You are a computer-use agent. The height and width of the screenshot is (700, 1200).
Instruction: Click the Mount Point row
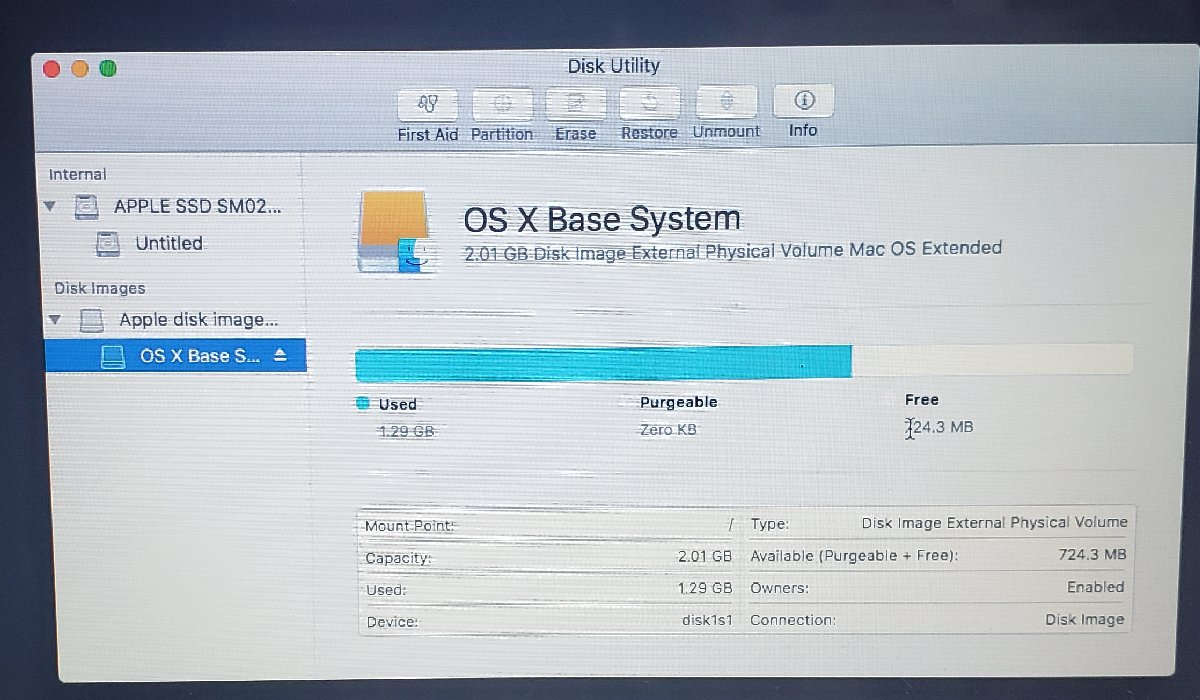click(548, 525)
